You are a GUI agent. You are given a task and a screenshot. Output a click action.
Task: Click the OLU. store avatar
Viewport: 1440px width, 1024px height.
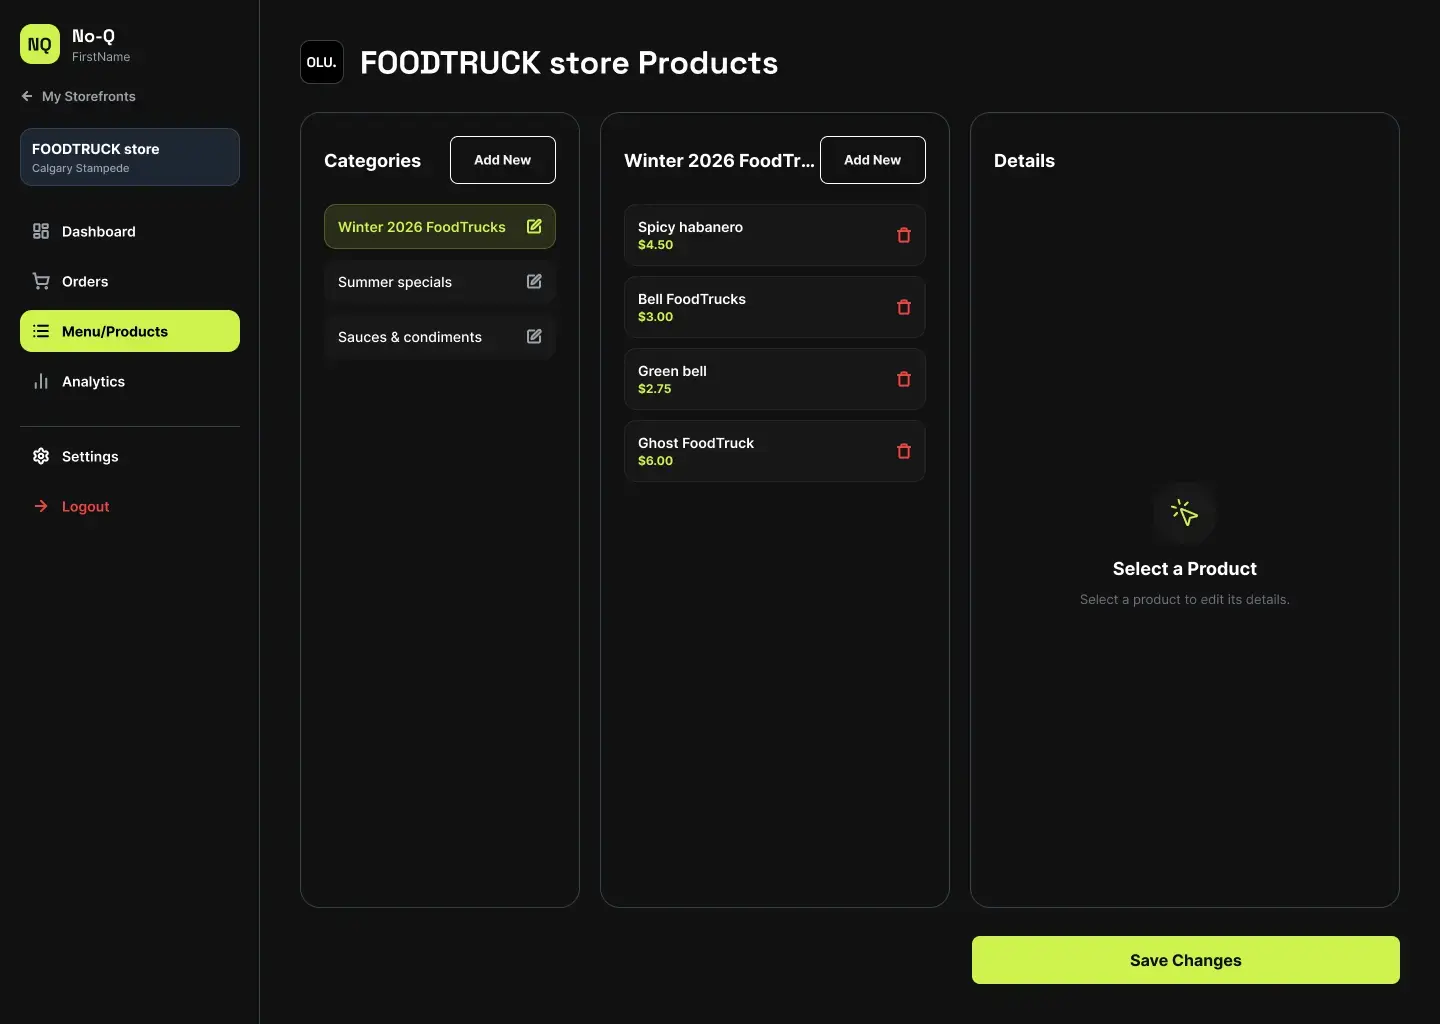tap(322, 62)
